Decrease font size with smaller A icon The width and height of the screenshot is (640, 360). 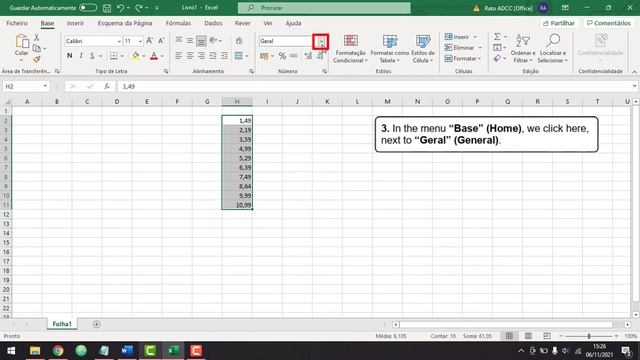(161, 41)
